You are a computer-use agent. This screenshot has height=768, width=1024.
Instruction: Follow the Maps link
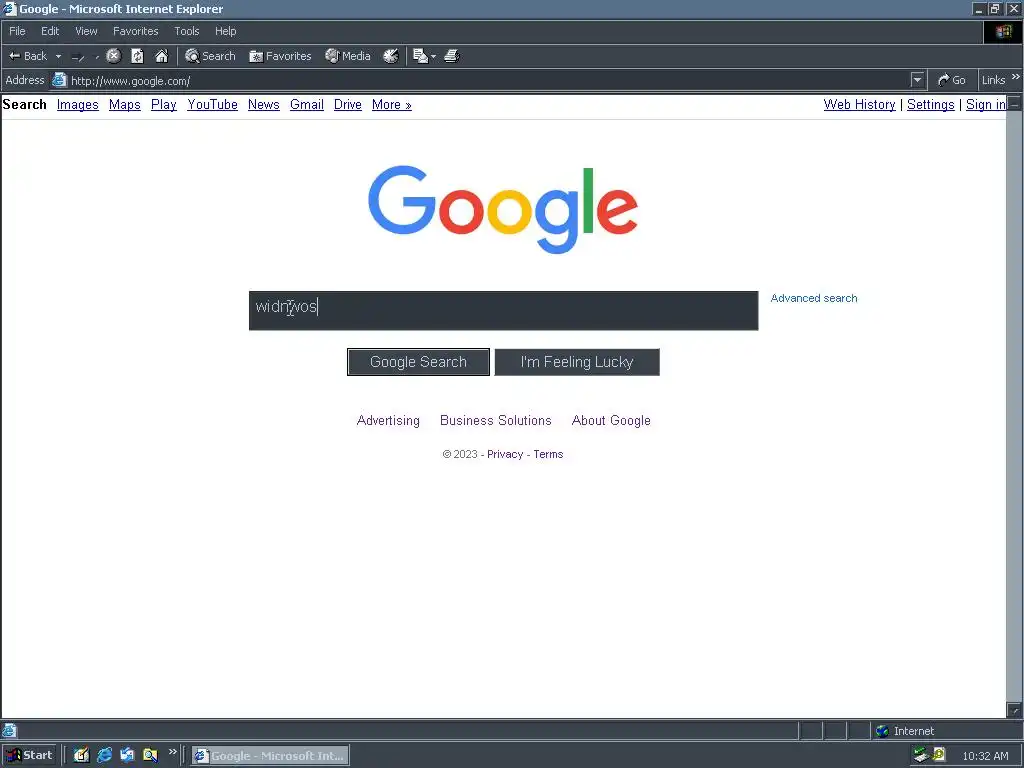point(125,104)
